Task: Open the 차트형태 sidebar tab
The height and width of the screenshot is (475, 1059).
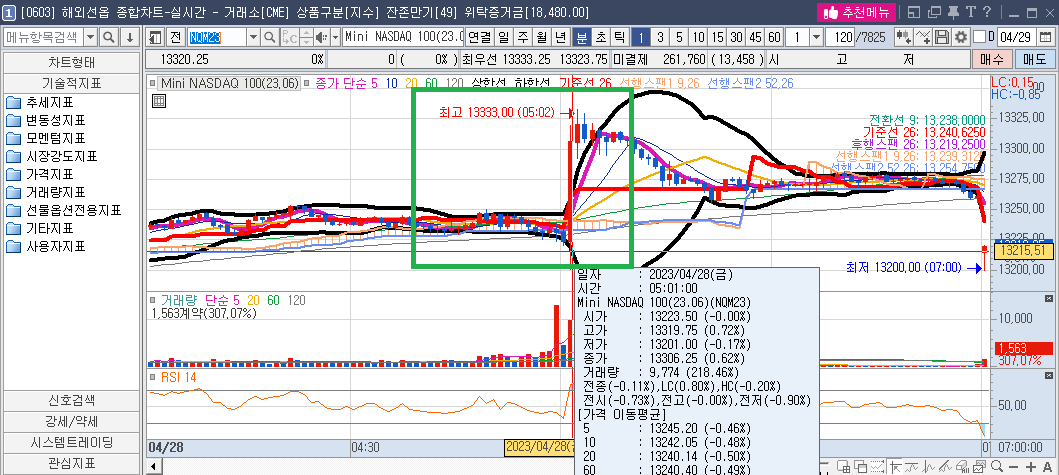Action: (x=72, y=63)
